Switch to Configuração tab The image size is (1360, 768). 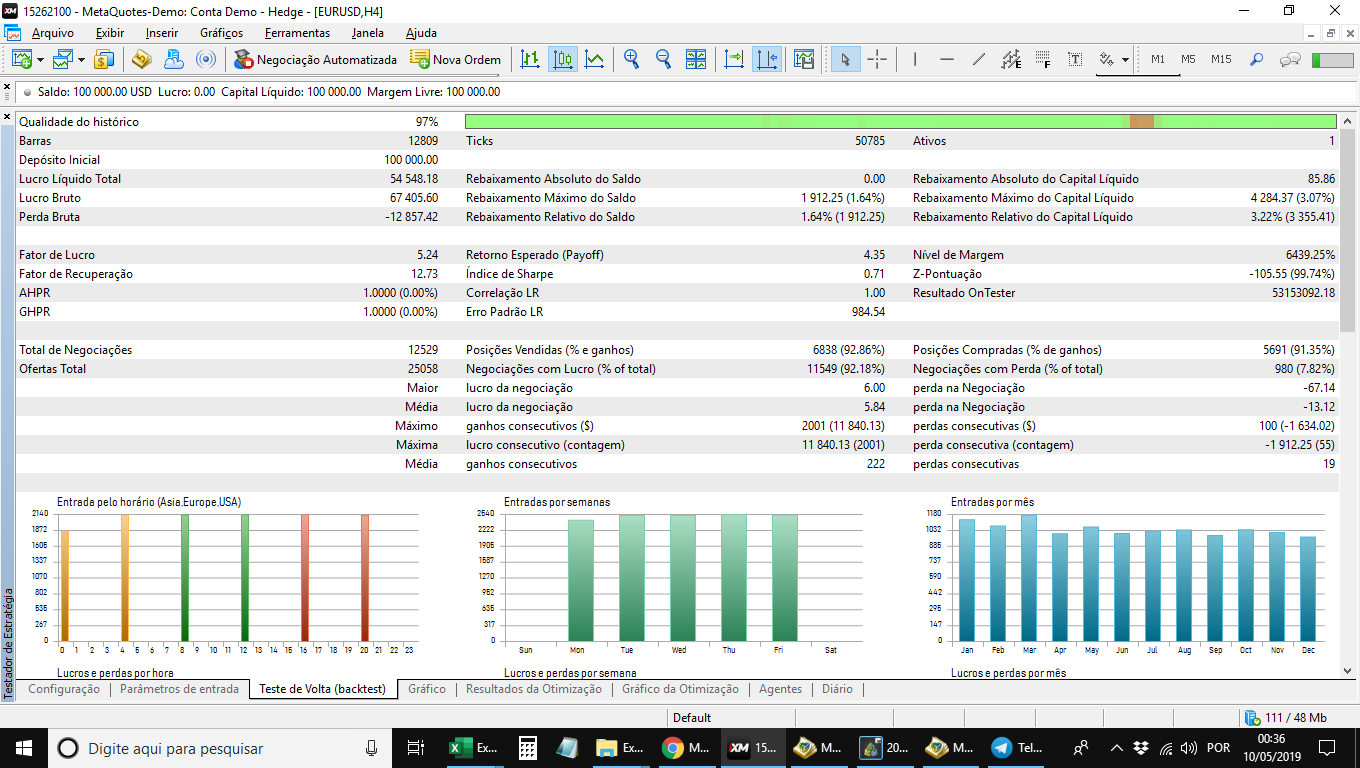pos(64,689)
